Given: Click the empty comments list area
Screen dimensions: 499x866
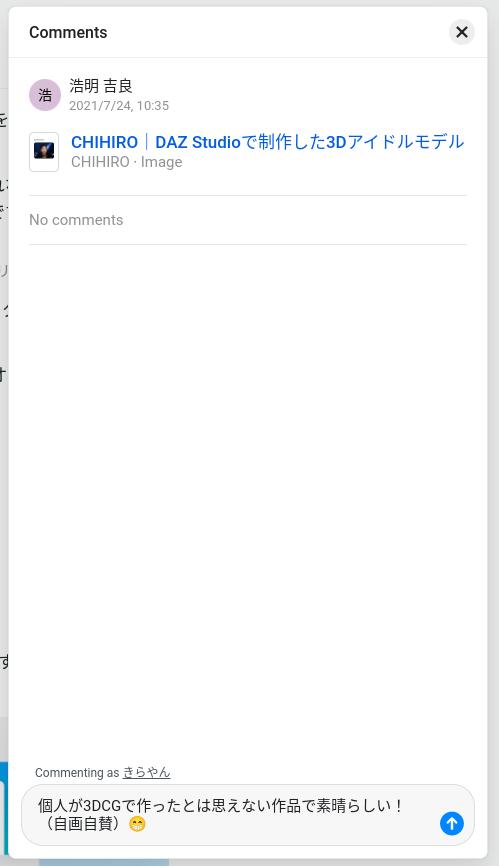Looking at the screenshot, I should point(248,497).
